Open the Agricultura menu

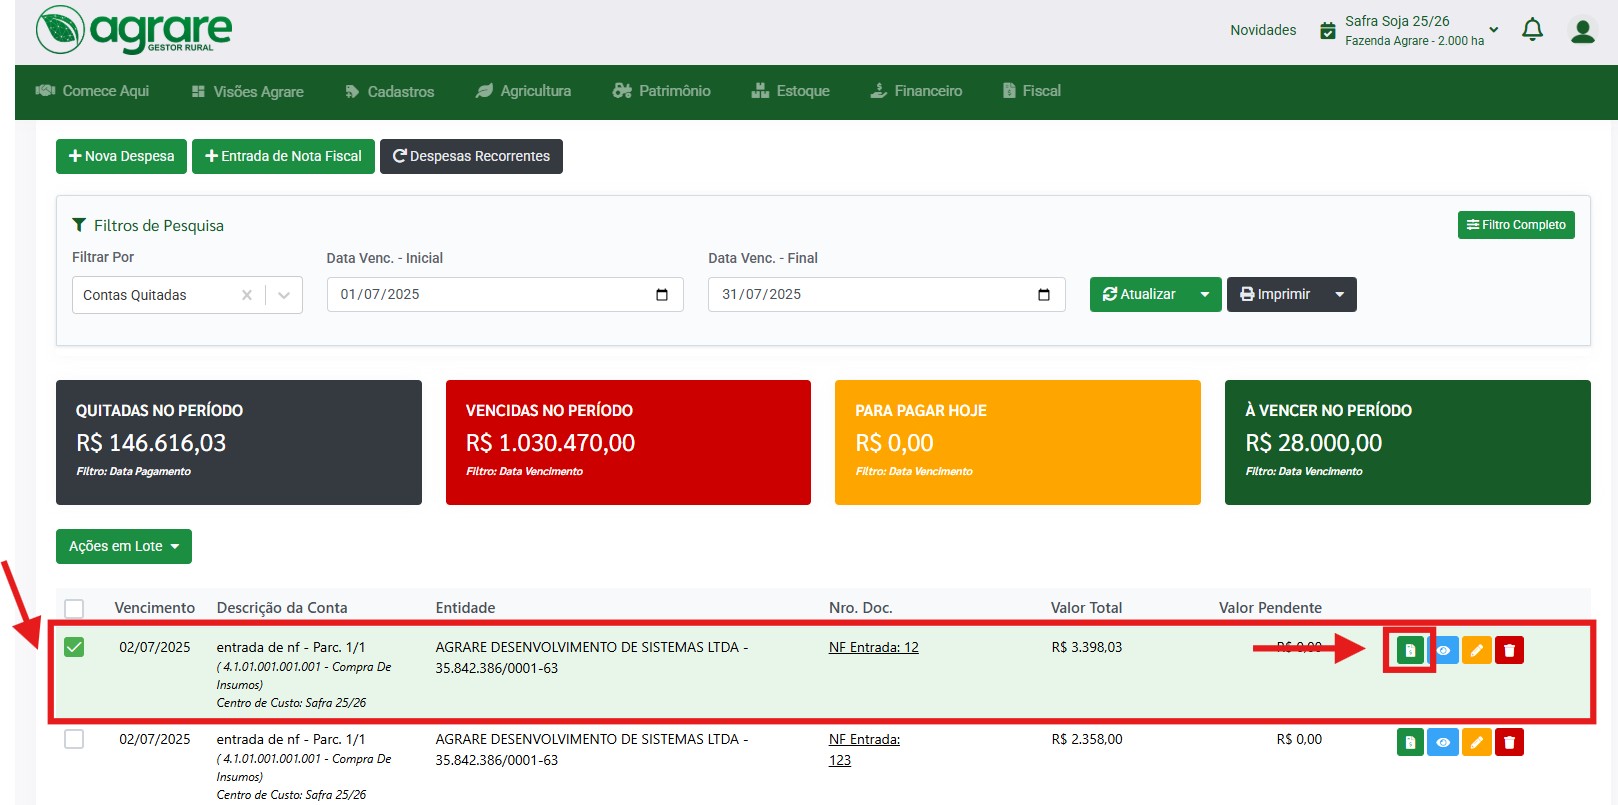coord(524,91)
